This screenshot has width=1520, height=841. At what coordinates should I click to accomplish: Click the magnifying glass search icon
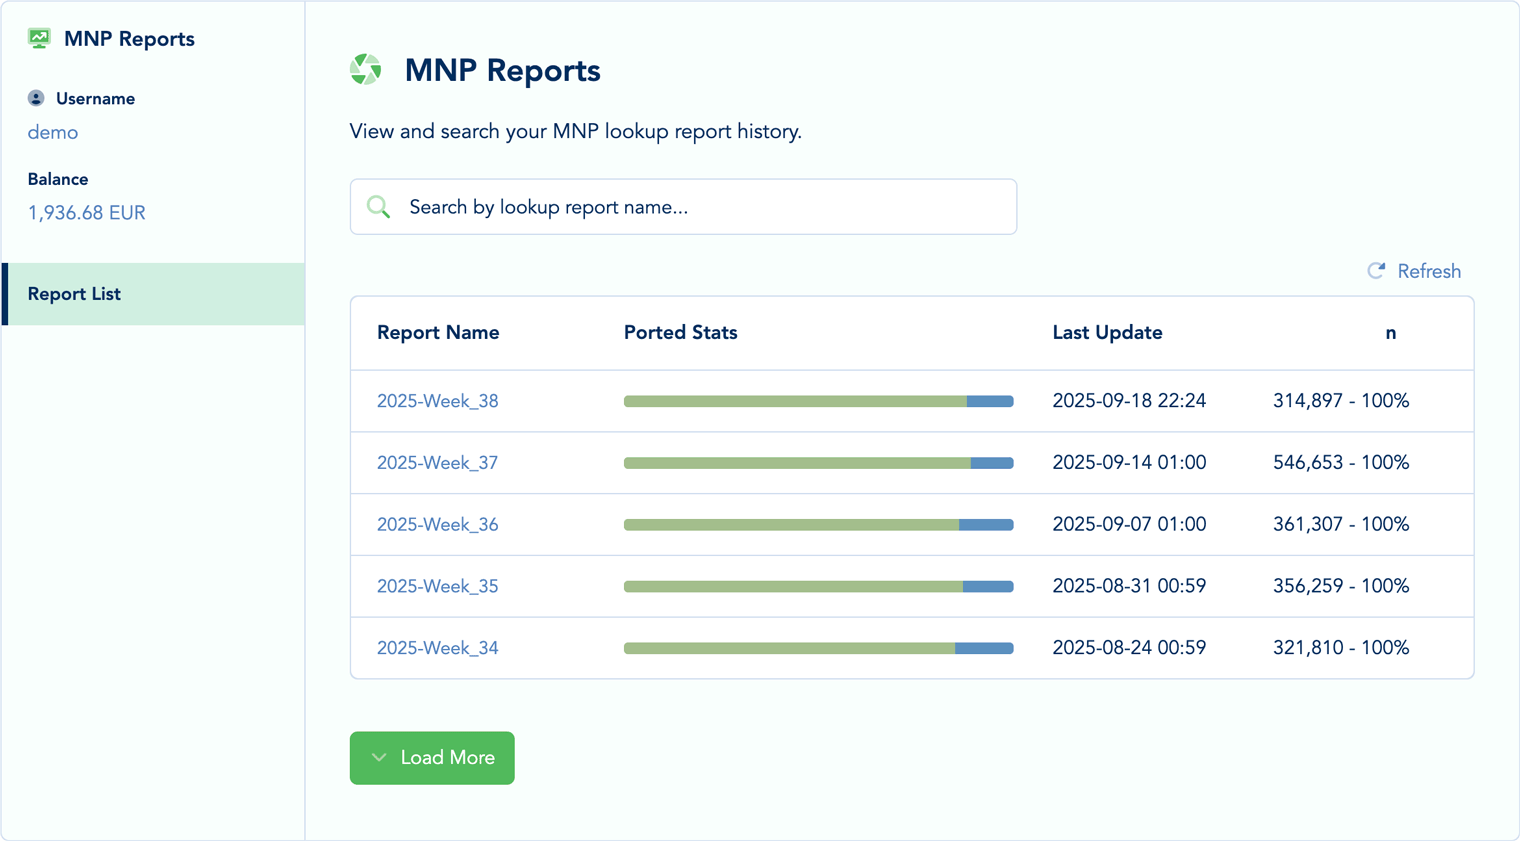pyautogui.click(x=379, y=207)
